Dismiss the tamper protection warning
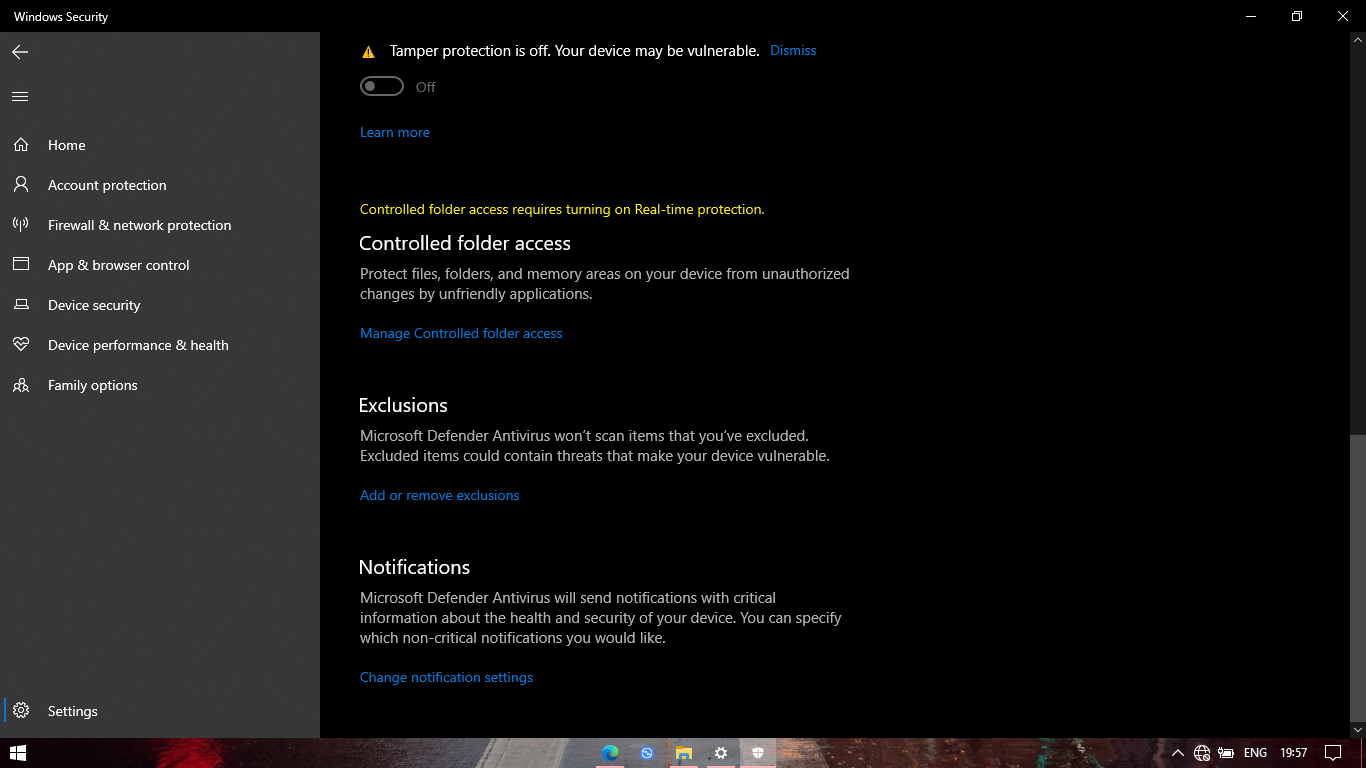 click(x=793, y=51)
